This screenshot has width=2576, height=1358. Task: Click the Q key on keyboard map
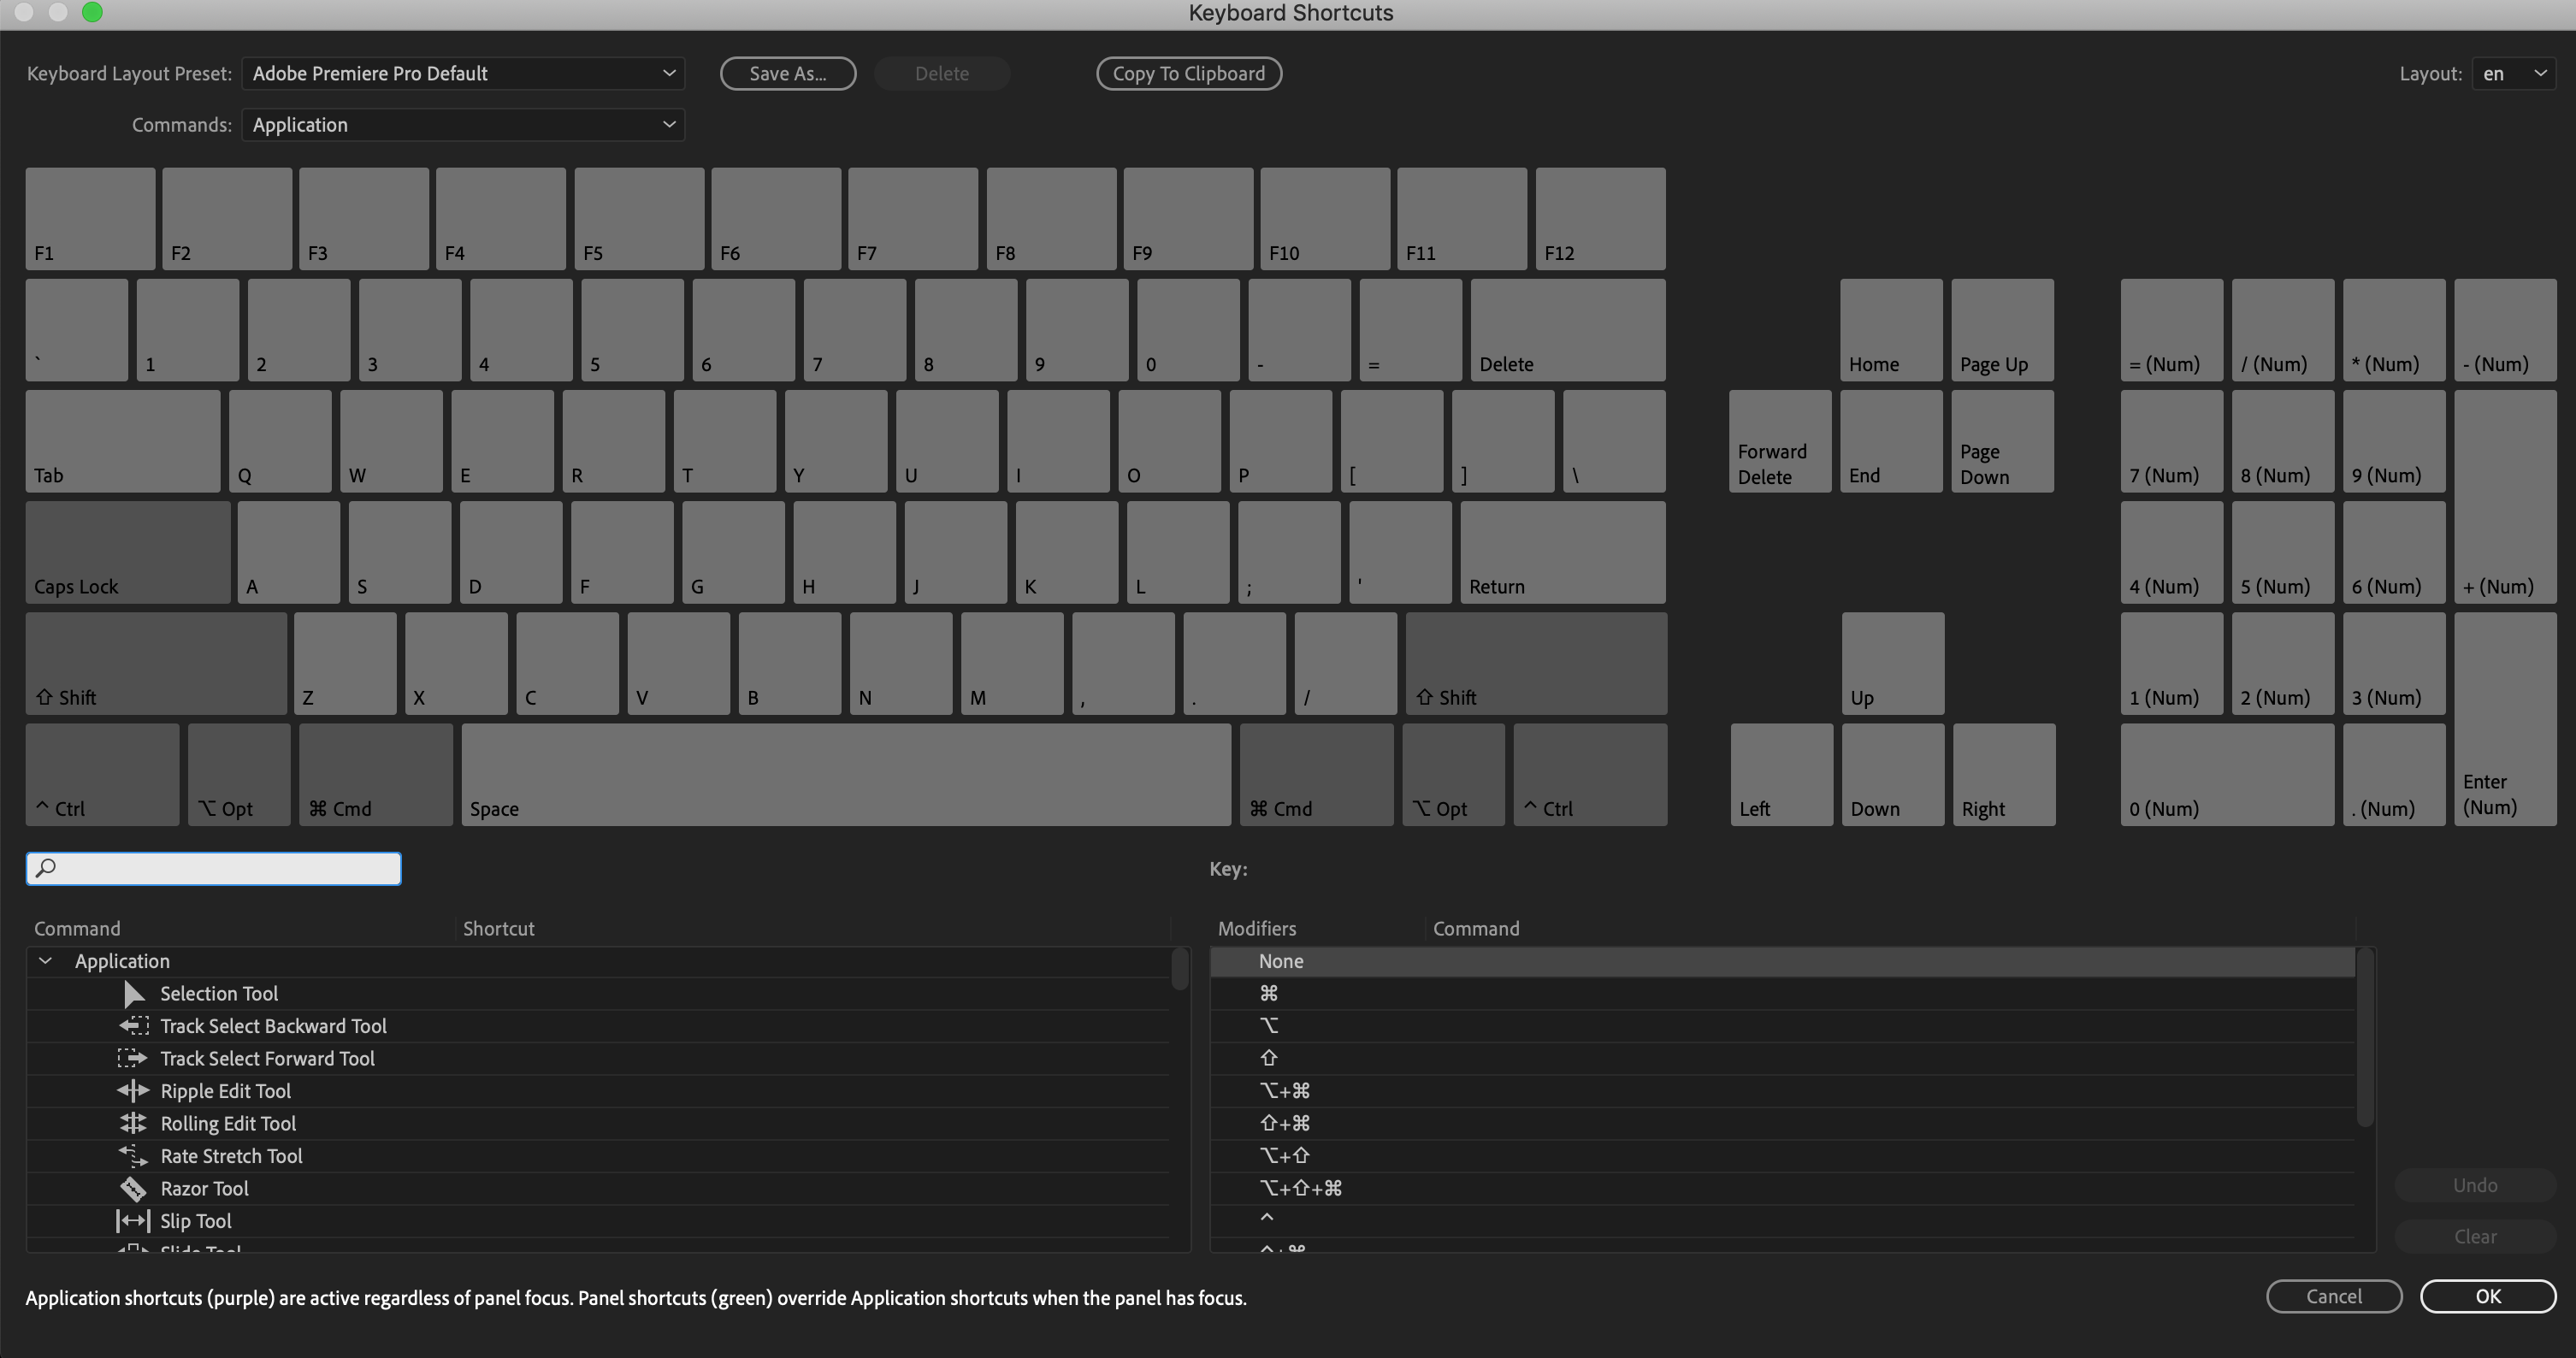[280, 441]
